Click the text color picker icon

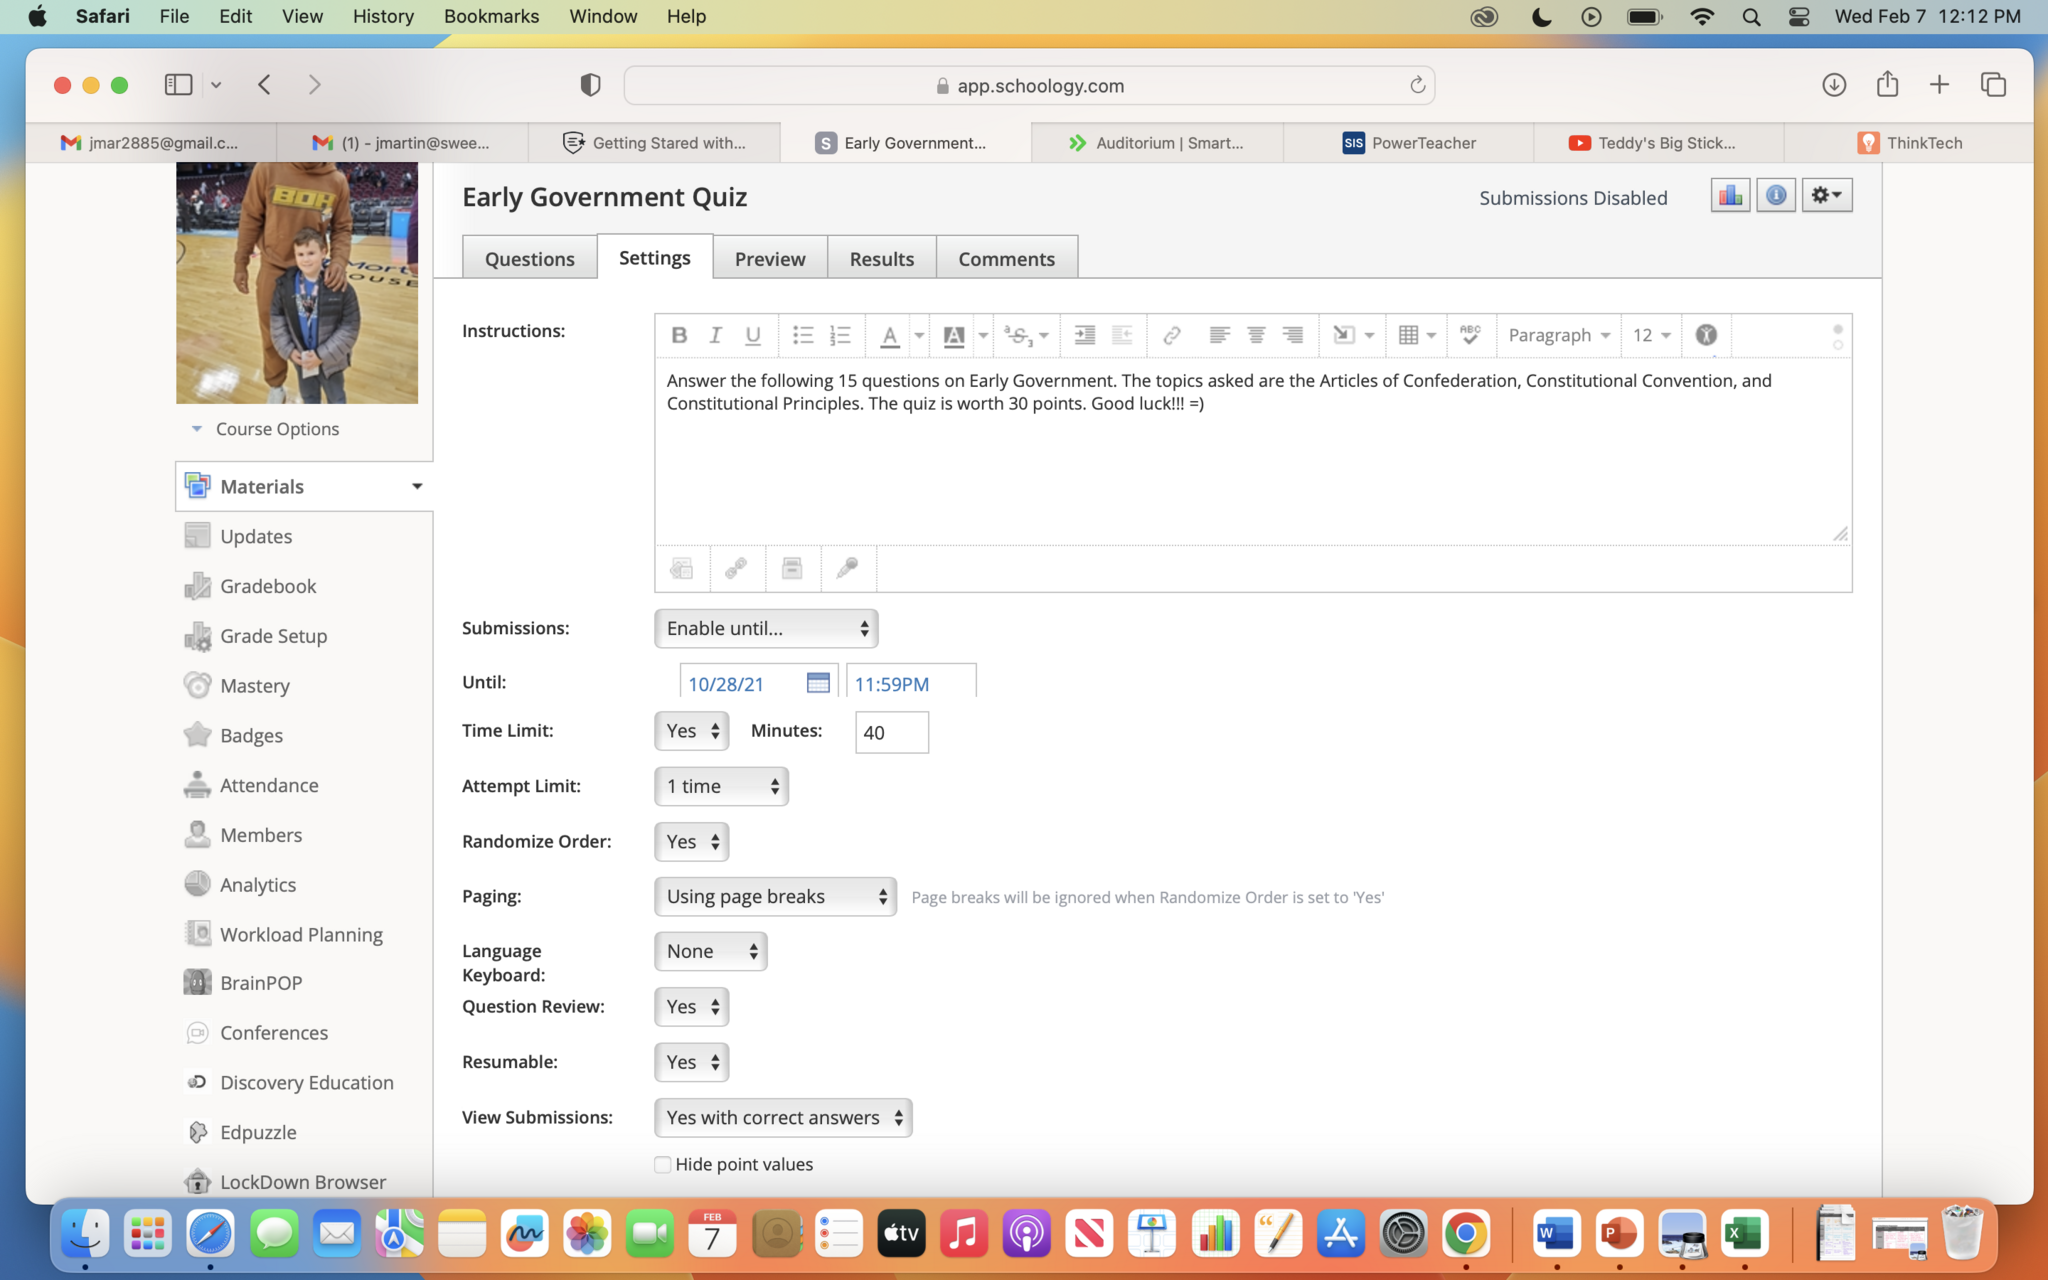point(889,335)
